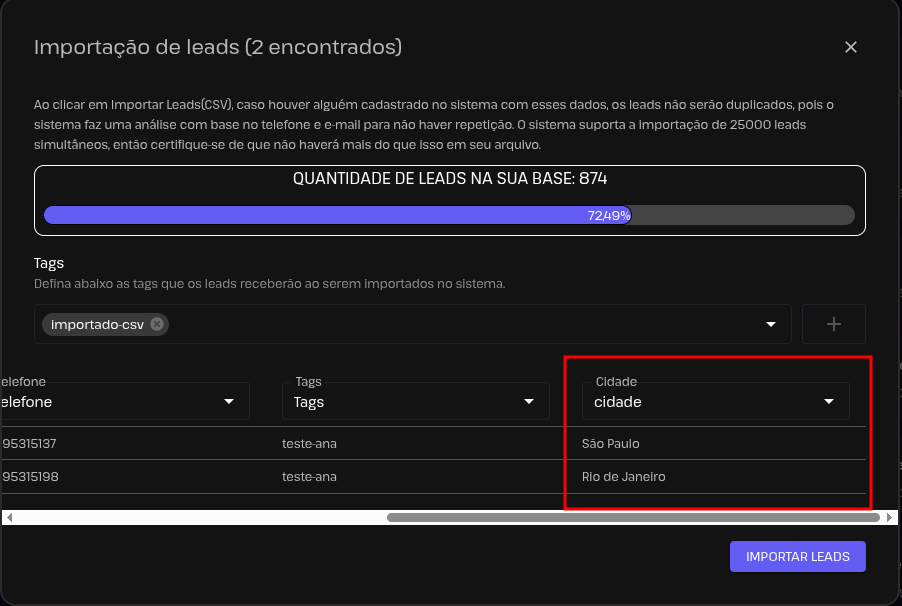The height and width of the screenshot is (606, 902).
Task: Click the importado-csv tag label
Action: pos(97,324)
